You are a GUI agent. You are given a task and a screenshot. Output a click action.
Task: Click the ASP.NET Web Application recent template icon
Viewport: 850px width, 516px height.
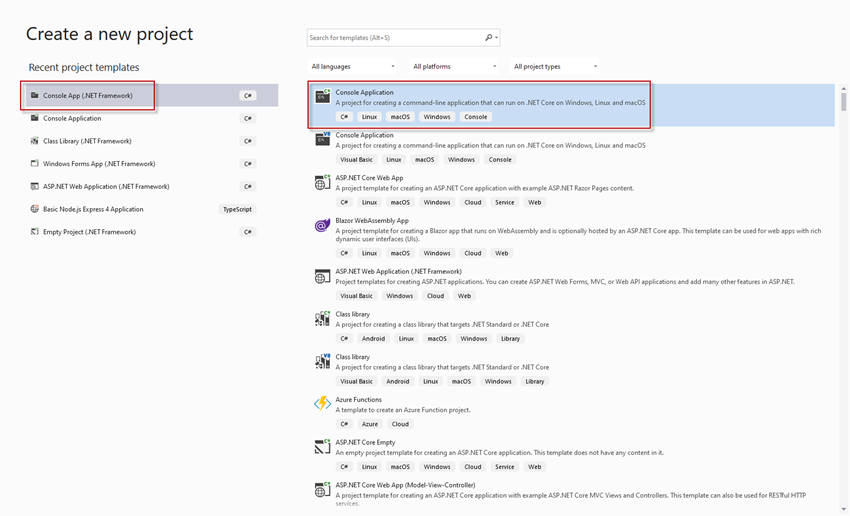[35, 186]
